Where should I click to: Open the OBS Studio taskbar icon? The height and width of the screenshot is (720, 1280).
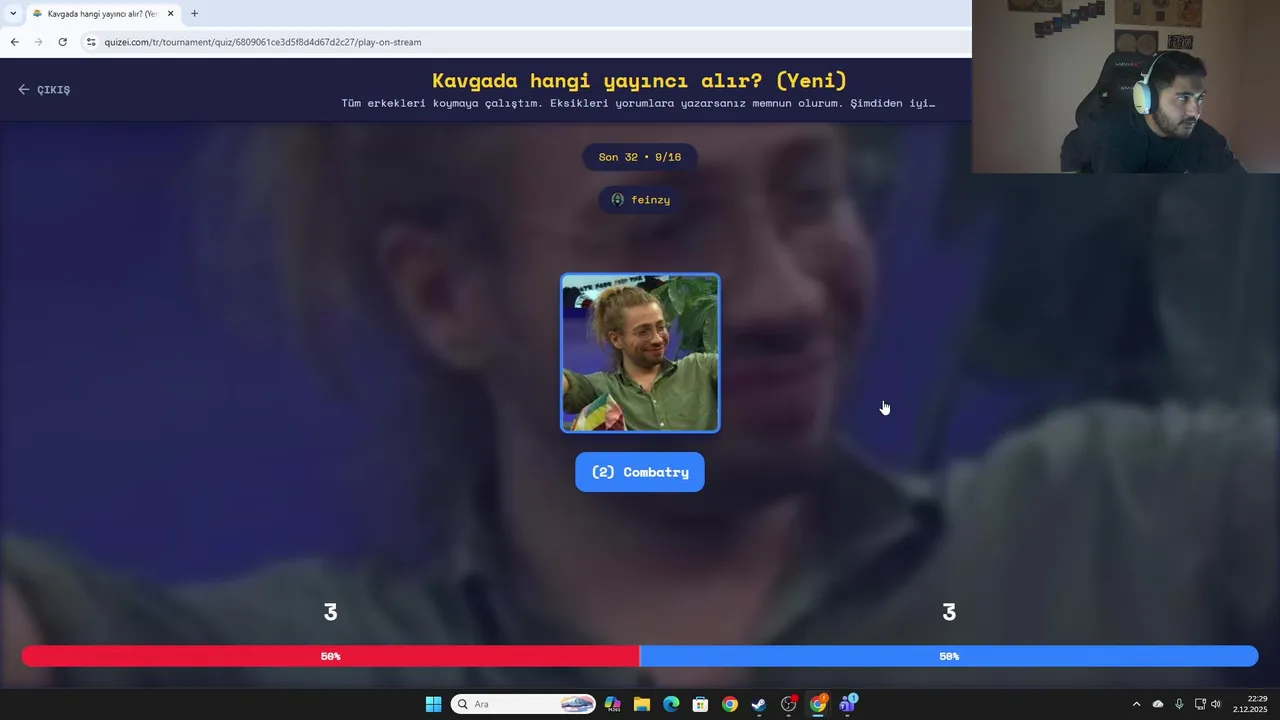click(789, 704)
